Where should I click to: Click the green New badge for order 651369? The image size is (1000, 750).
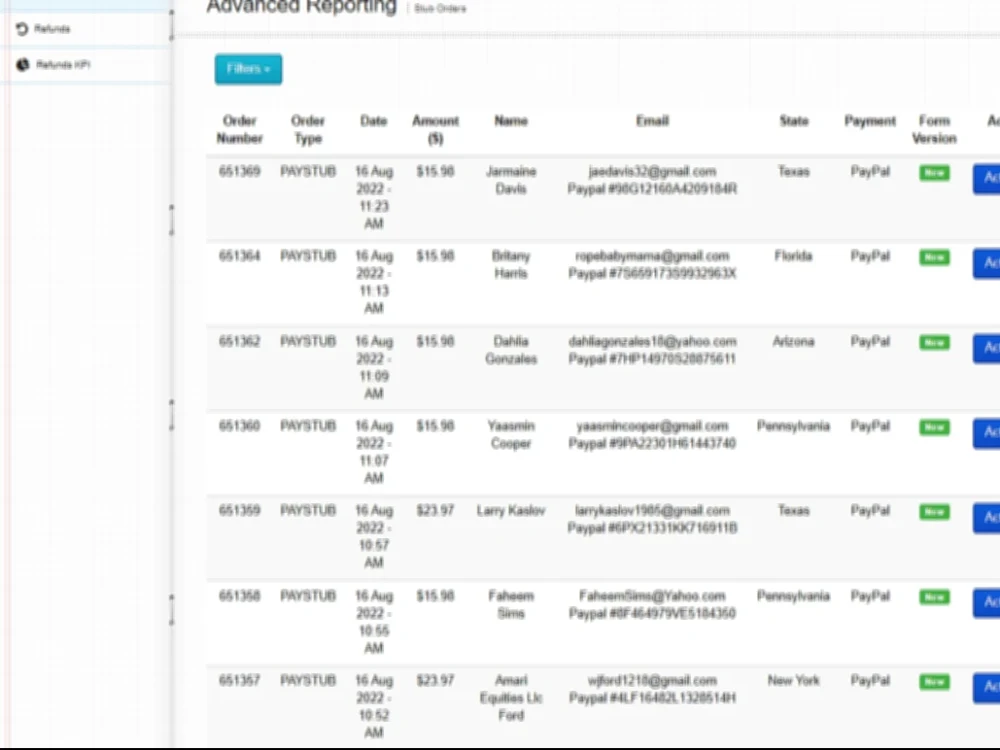point(932,174)
